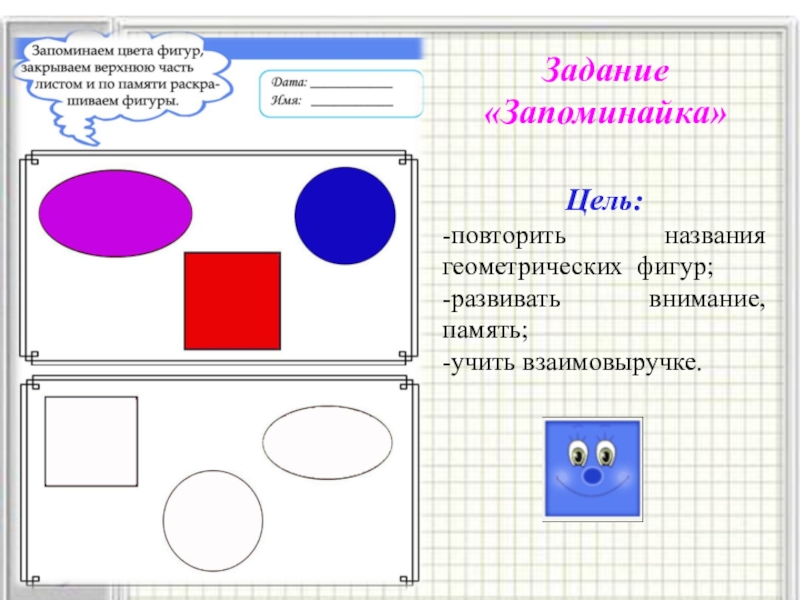
Task: Select the empty square outline
Action: point(91,441)
